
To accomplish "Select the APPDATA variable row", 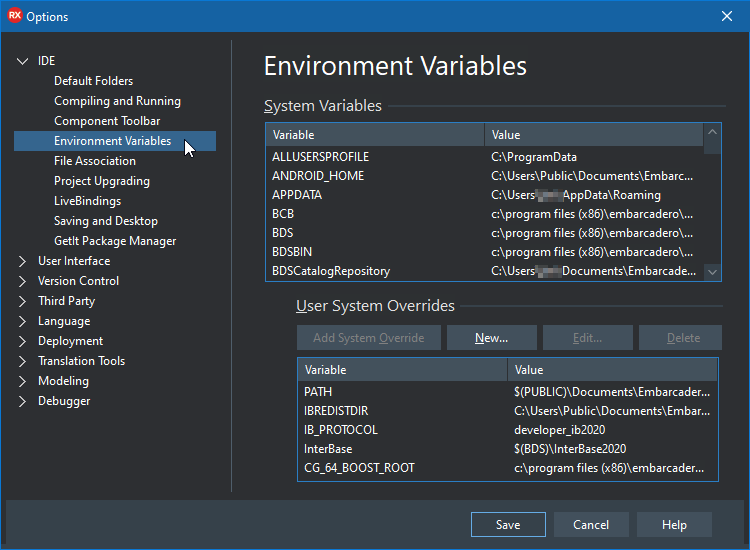I will [485, 195].
